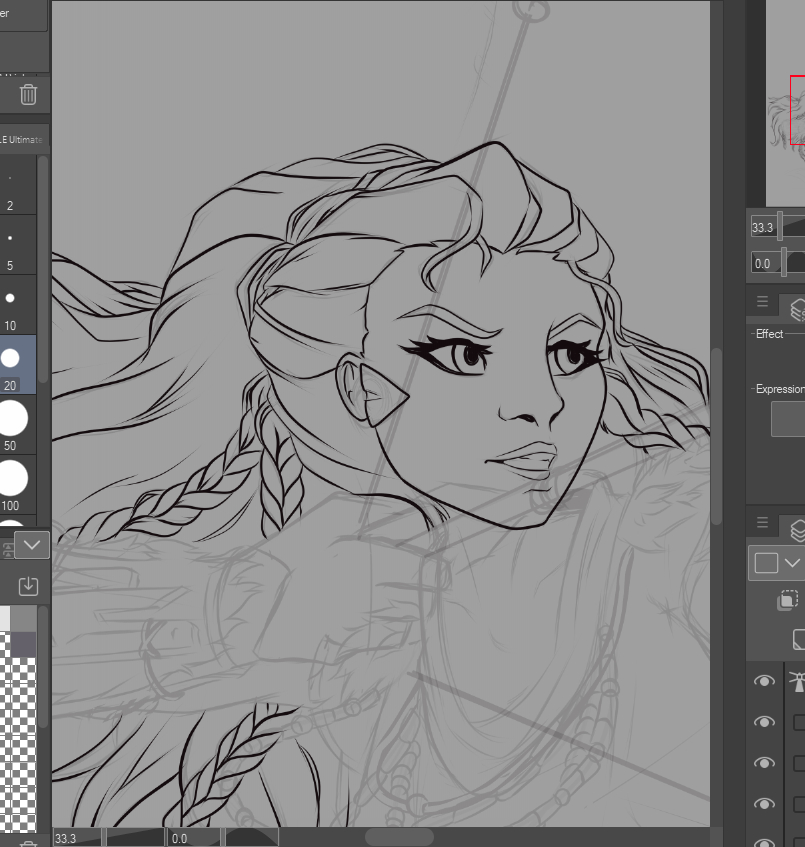Screen dimensions: 805x847
Task: Open the Layer panel hamburger menu
Action: [x=762, y=524]
